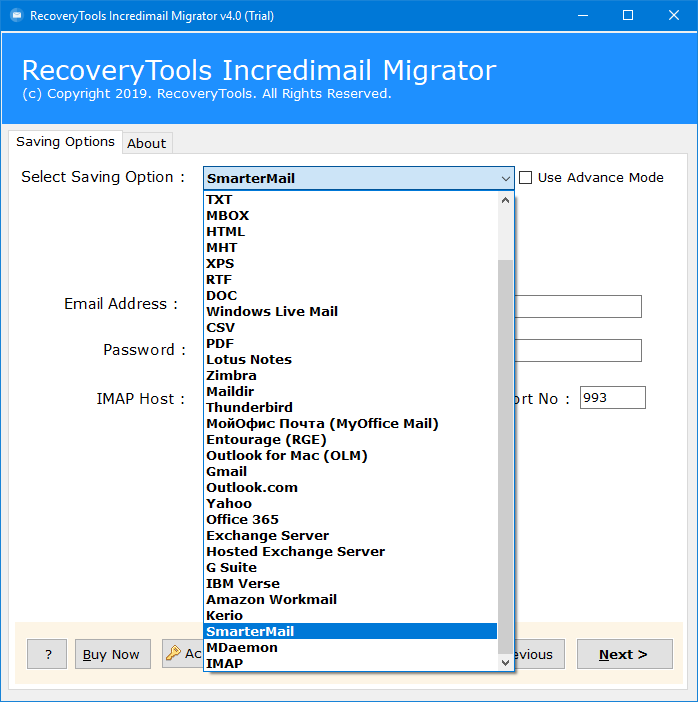Screen dimensions: 698x702
Task: Pick Zimbra from the list
Action: point(351,375)
